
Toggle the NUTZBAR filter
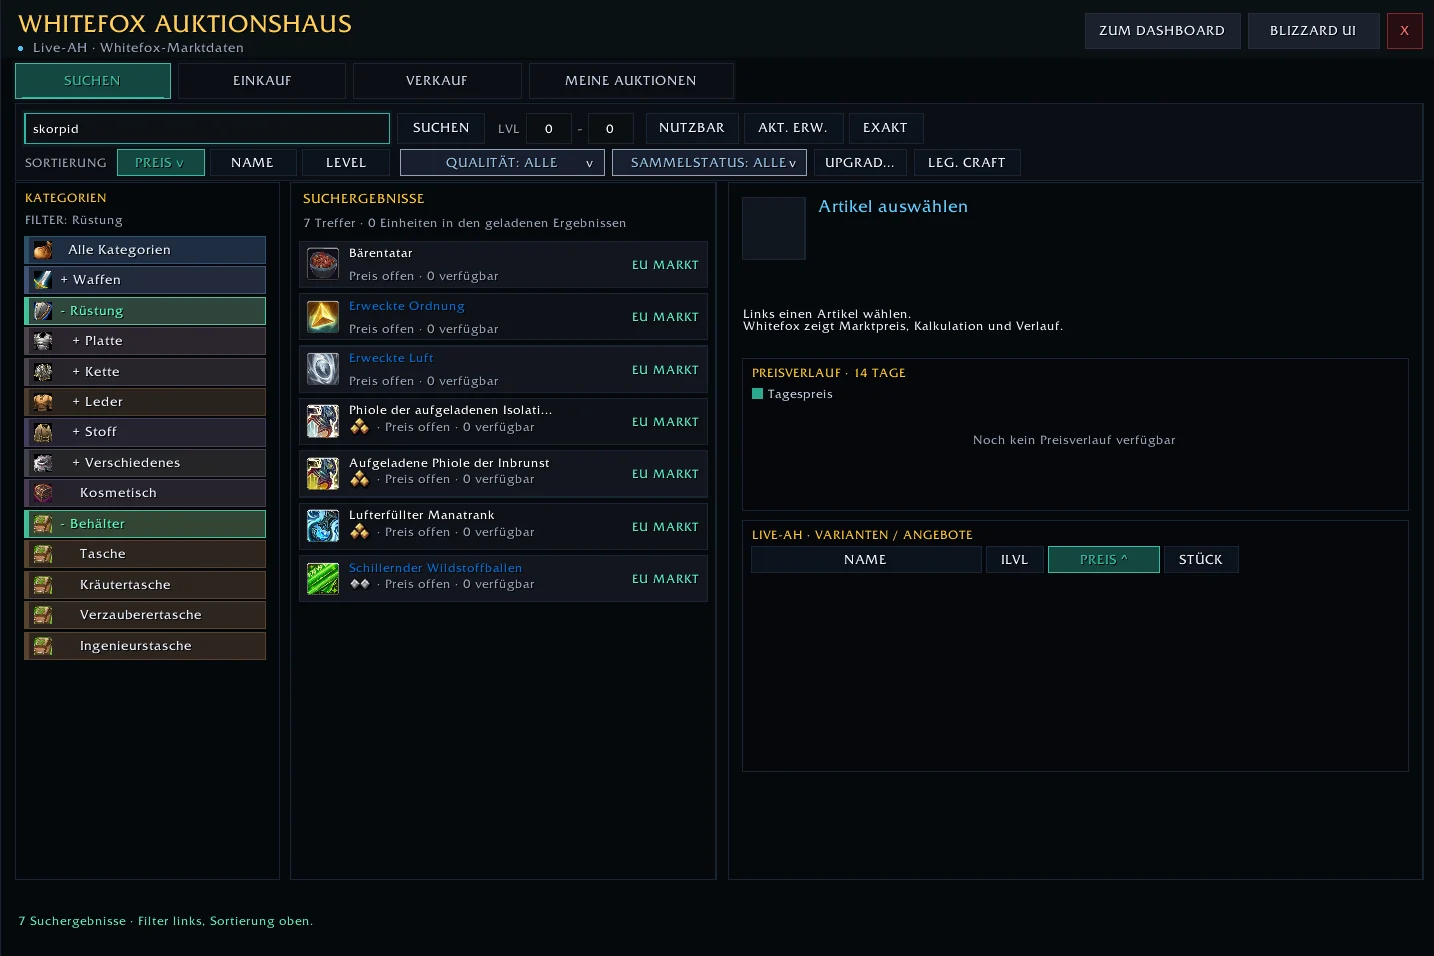692,128
